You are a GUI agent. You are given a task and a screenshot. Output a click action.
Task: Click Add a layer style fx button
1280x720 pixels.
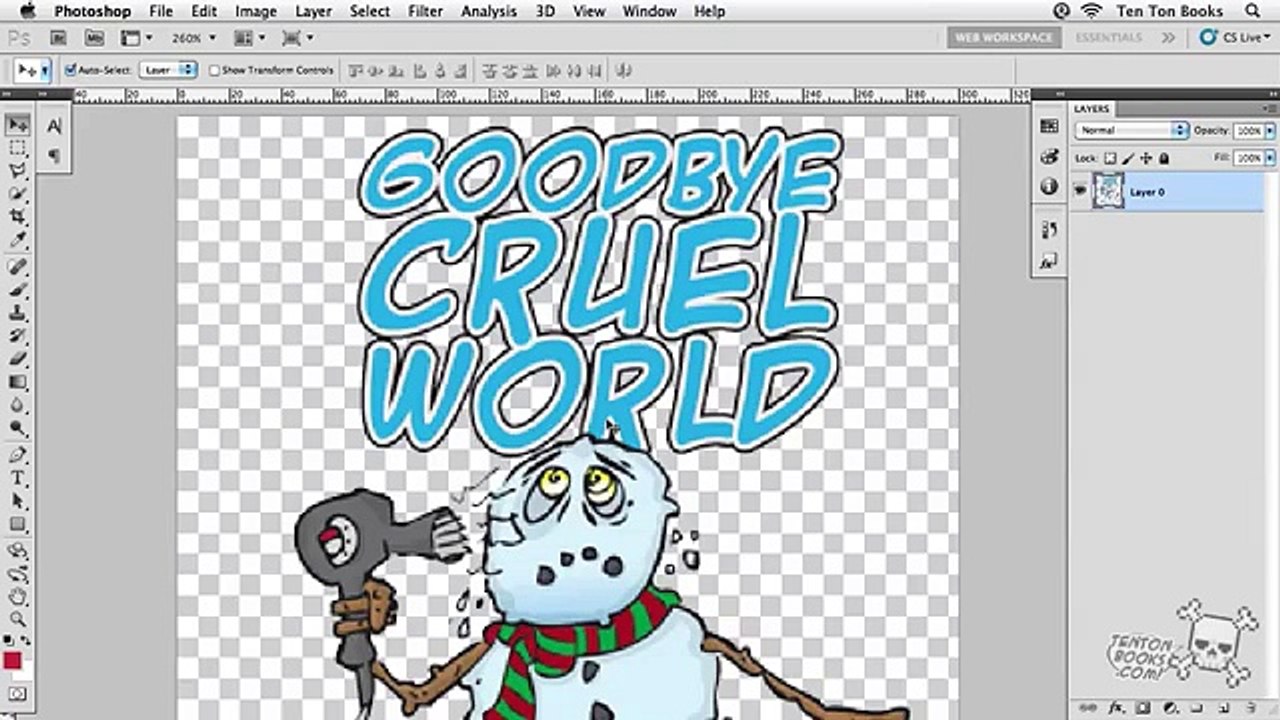(x=1118, y=708)
